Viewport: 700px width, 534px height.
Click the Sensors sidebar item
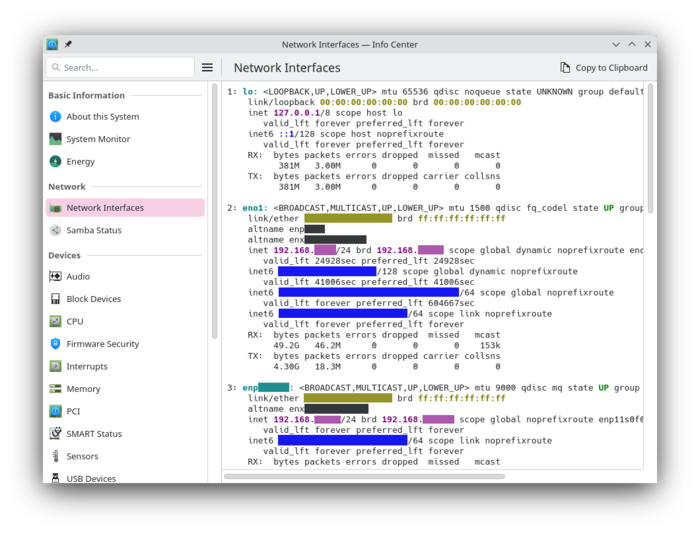click(x=82, y=456)
